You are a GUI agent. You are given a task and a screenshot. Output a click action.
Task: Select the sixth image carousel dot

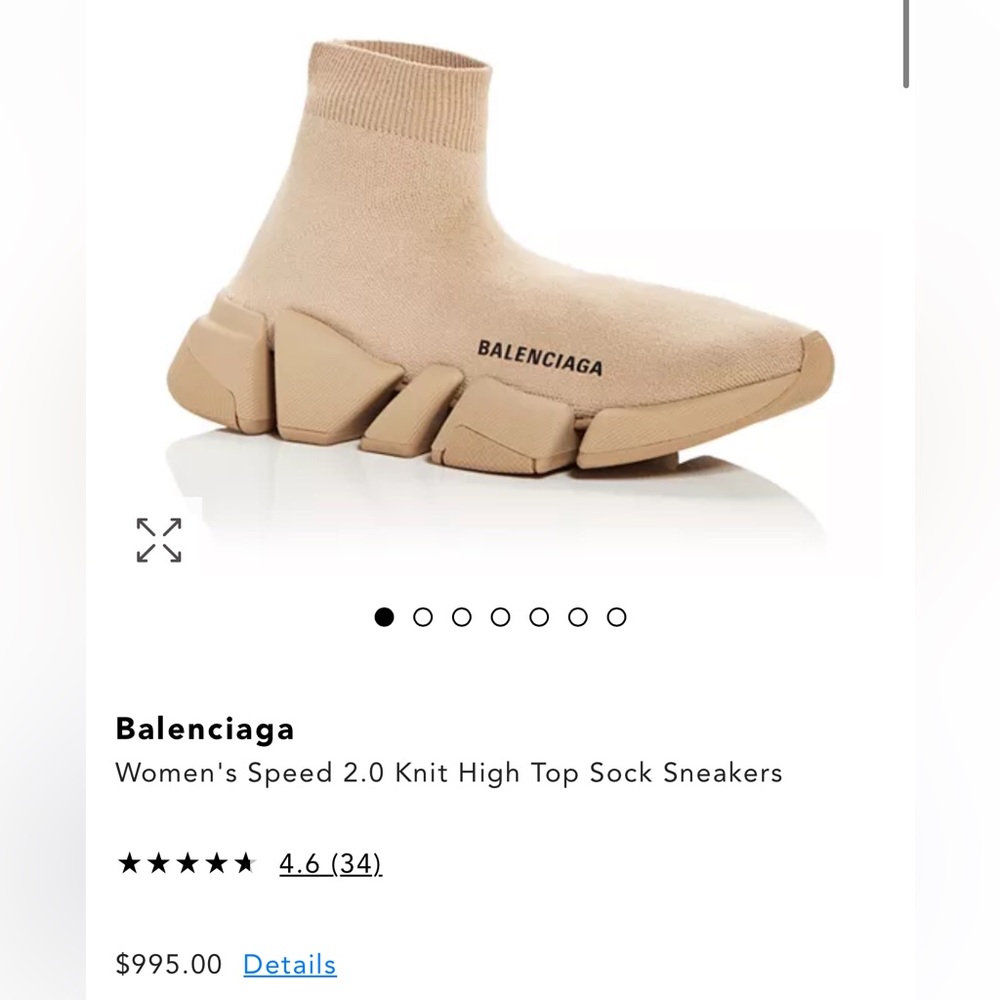[579, 617]
